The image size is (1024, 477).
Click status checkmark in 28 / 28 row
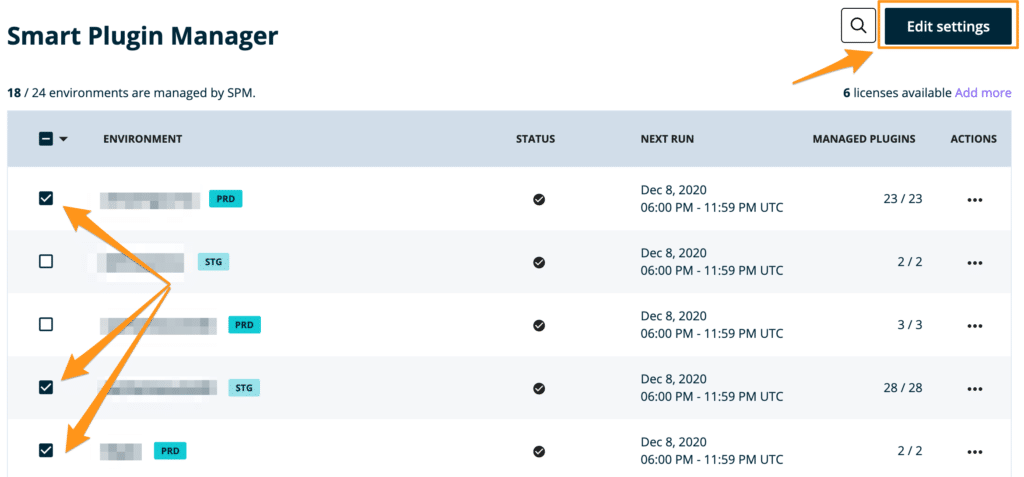(539, 388)
